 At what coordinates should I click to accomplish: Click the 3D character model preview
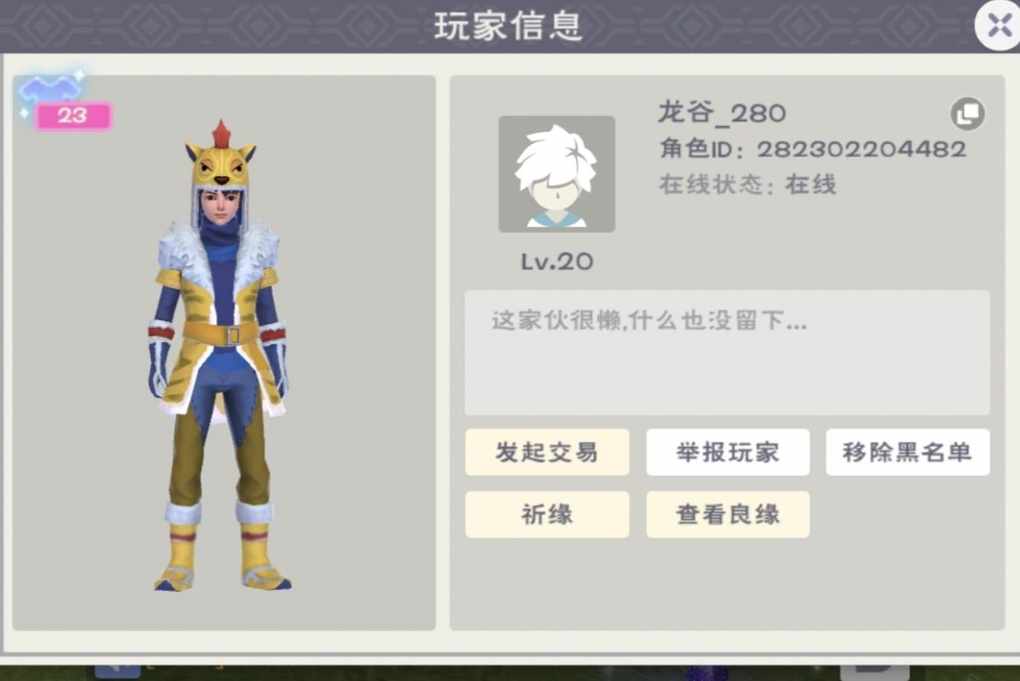pyautogui.click(x=221, y=355)
